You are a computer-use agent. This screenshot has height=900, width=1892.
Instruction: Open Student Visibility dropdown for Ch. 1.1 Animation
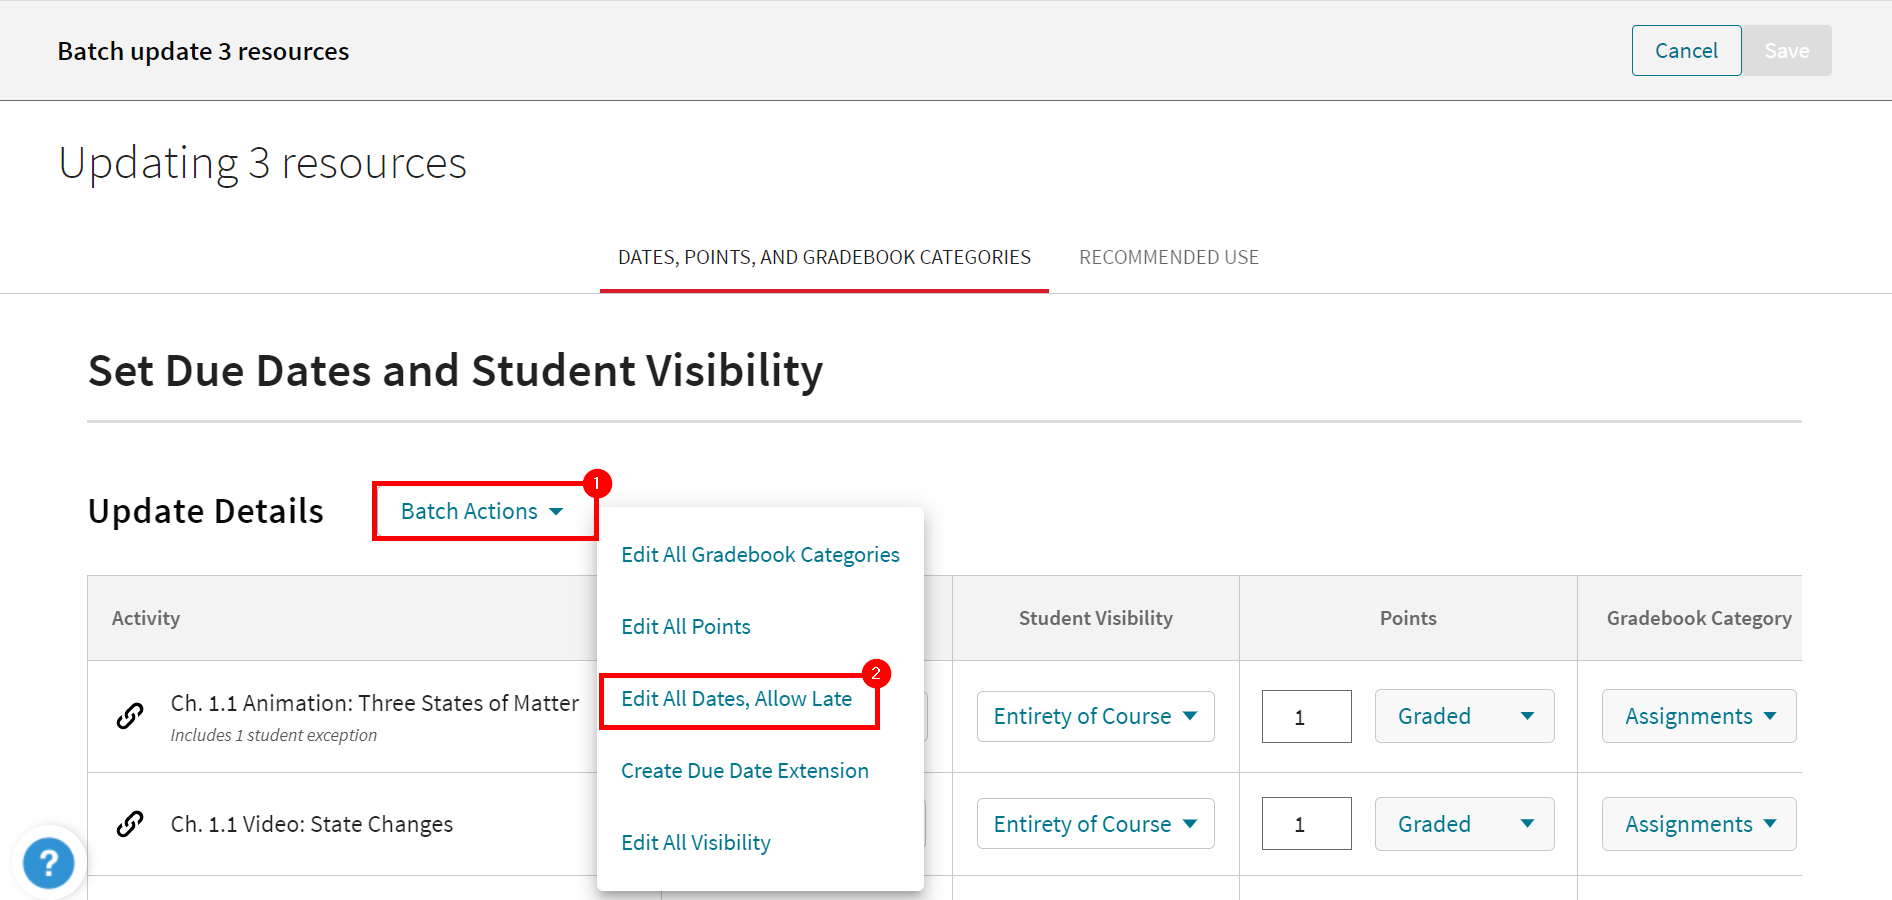pos(1094,716)
